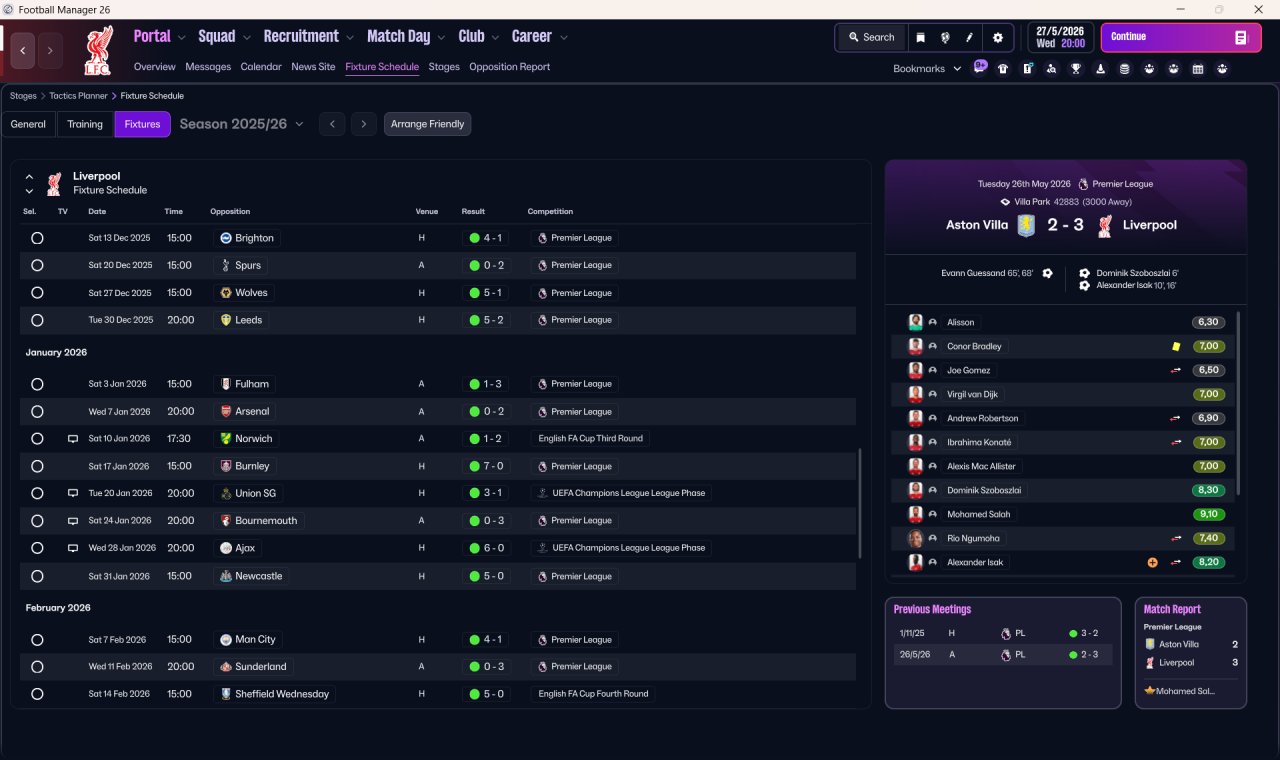Click the orange injury icon beside Alexander Isak
This screenshot has width=1280, height=760.
pos(1152,562)
